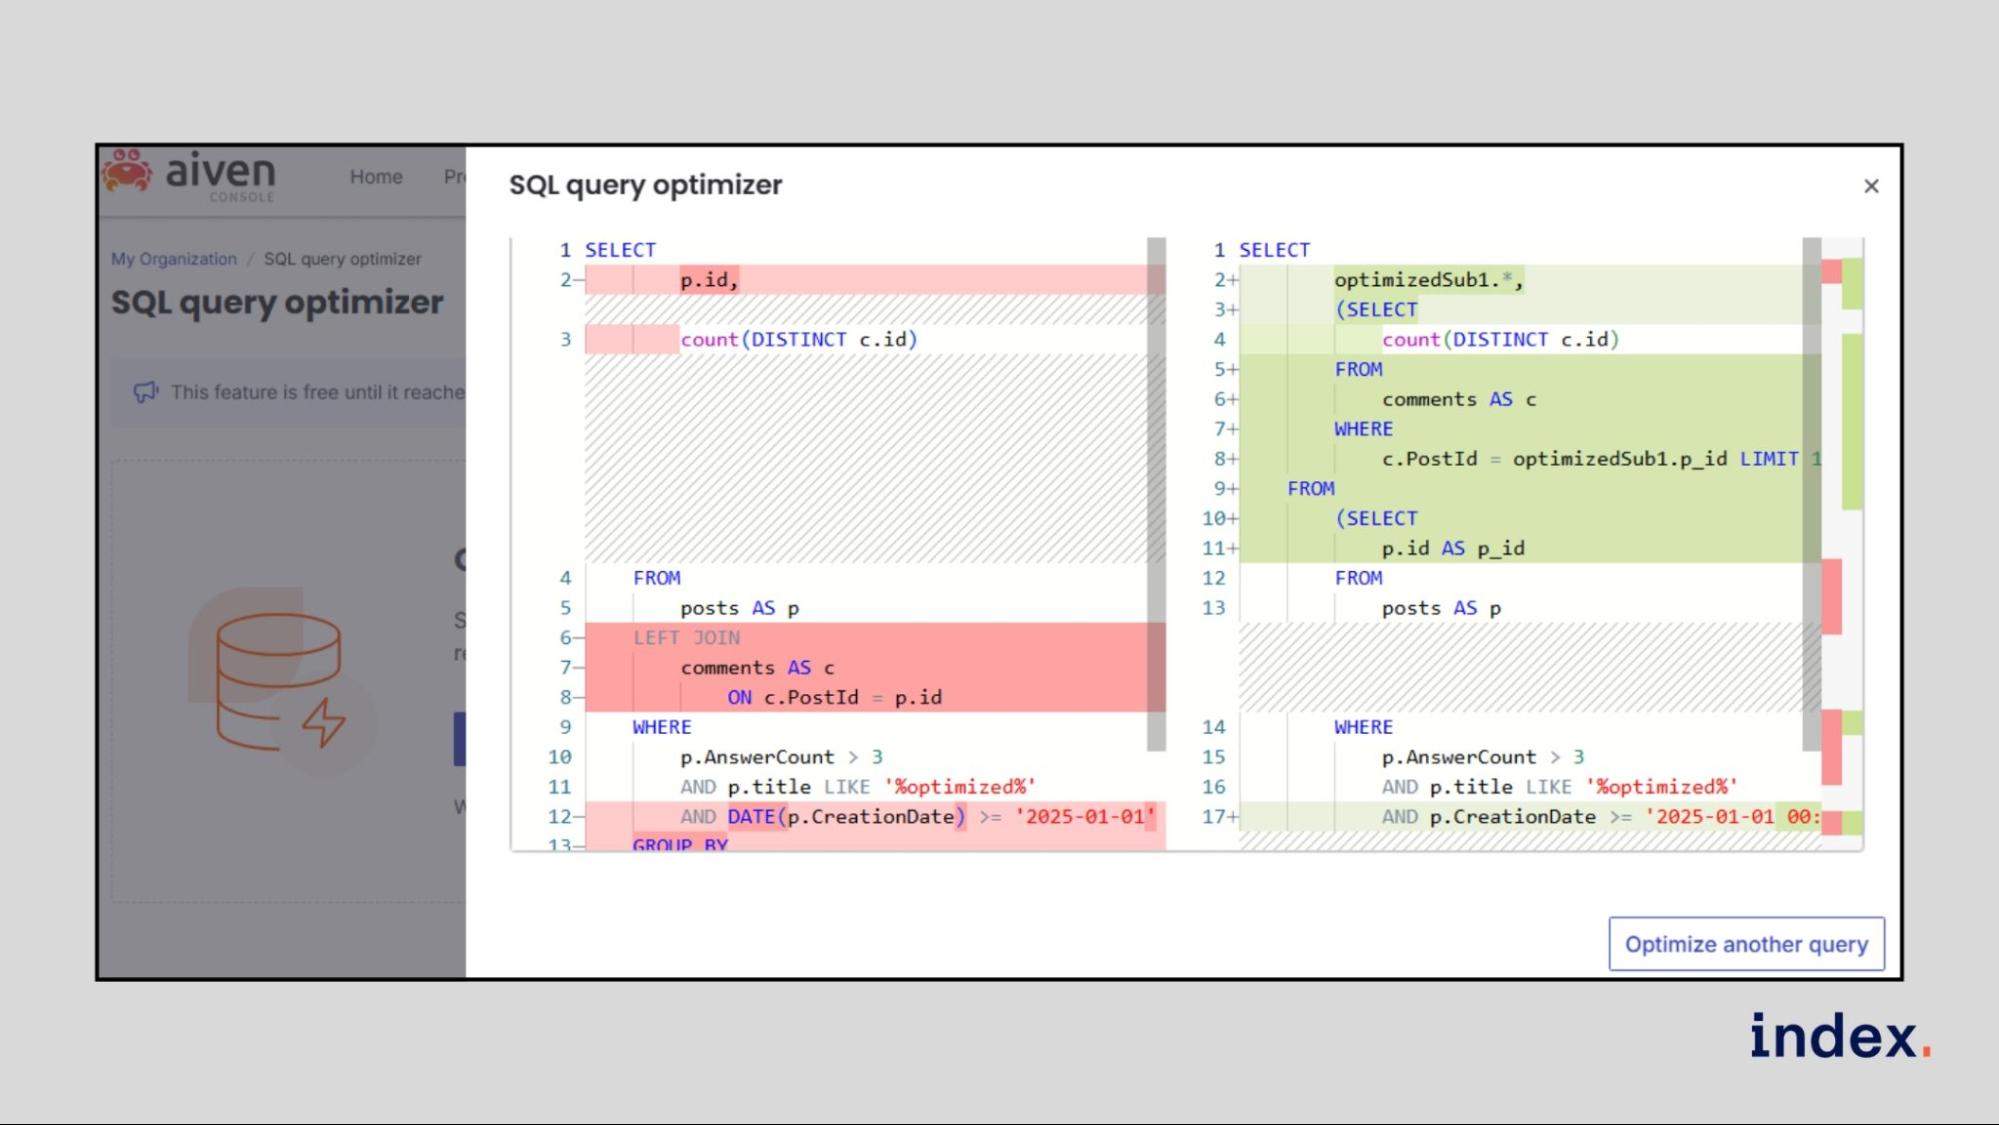Open the Home navigation item
1999x1125 pixels.
[376, 177]
